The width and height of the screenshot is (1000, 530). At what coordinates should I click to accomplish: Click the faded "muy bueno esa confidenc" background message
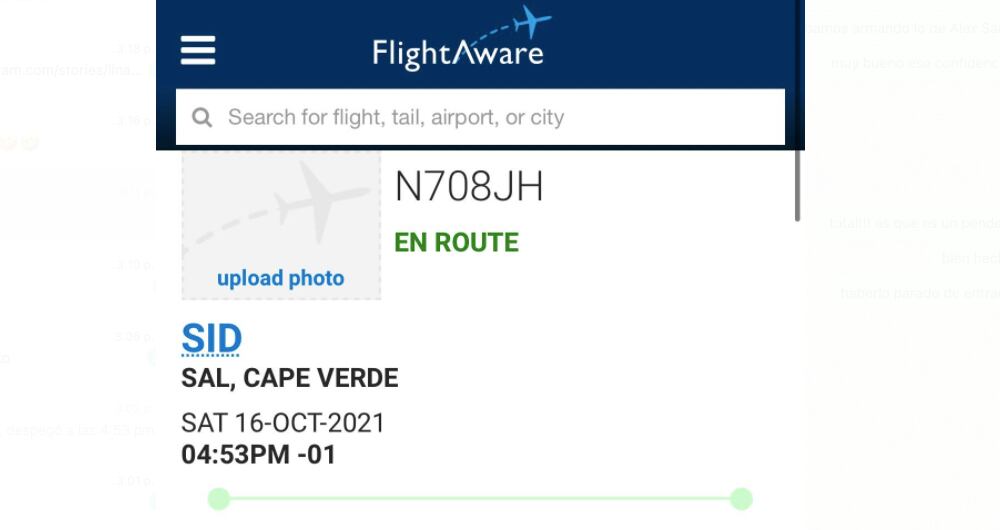click(x=914, y=63)
